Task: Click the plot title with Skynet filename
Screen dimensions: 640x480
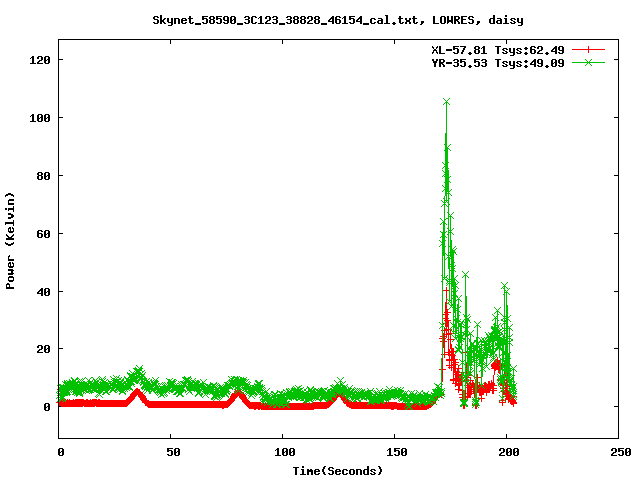Action: [x=338, y=20]
